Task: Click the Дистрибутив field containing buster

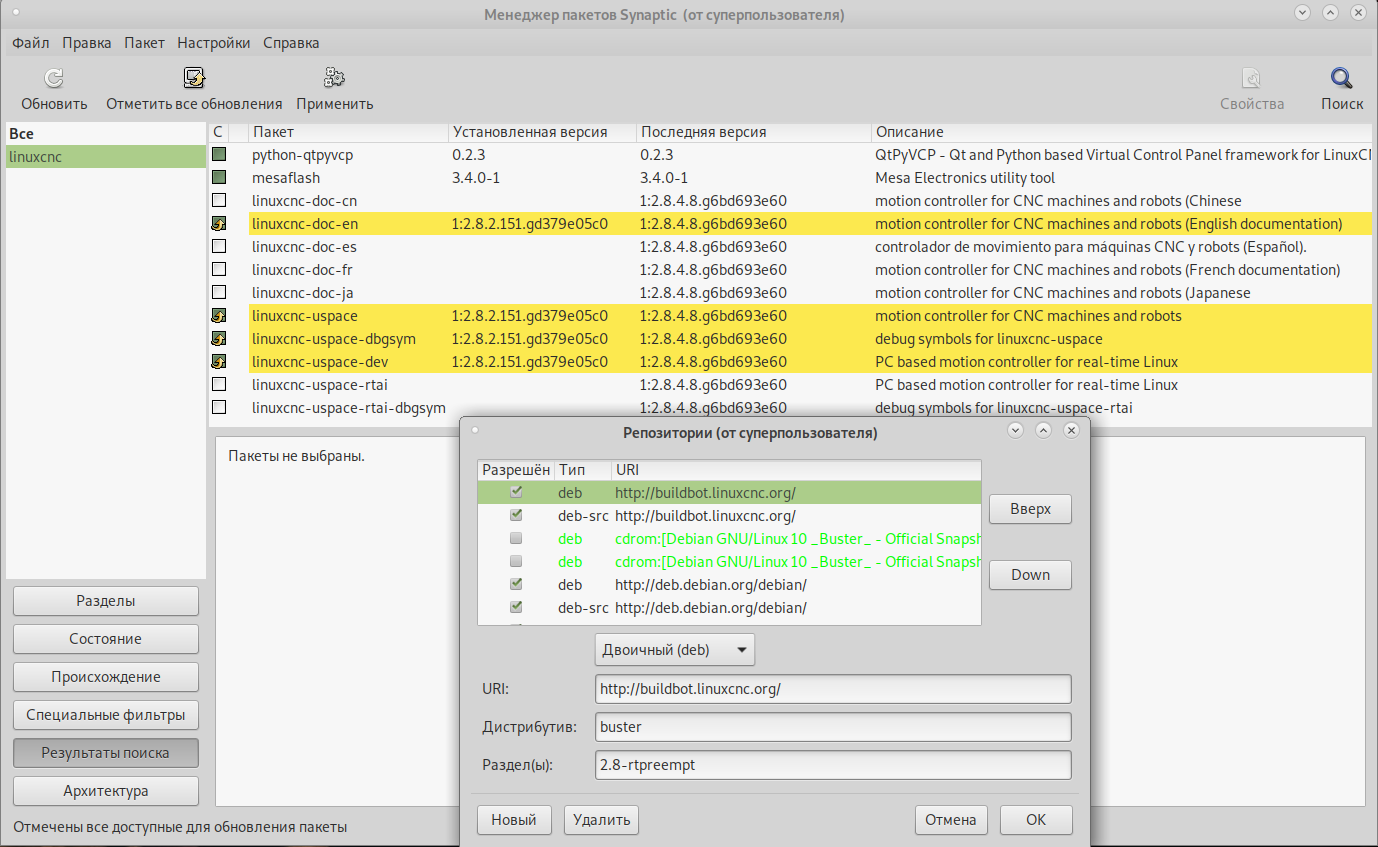Action: (x=833, y=727)
